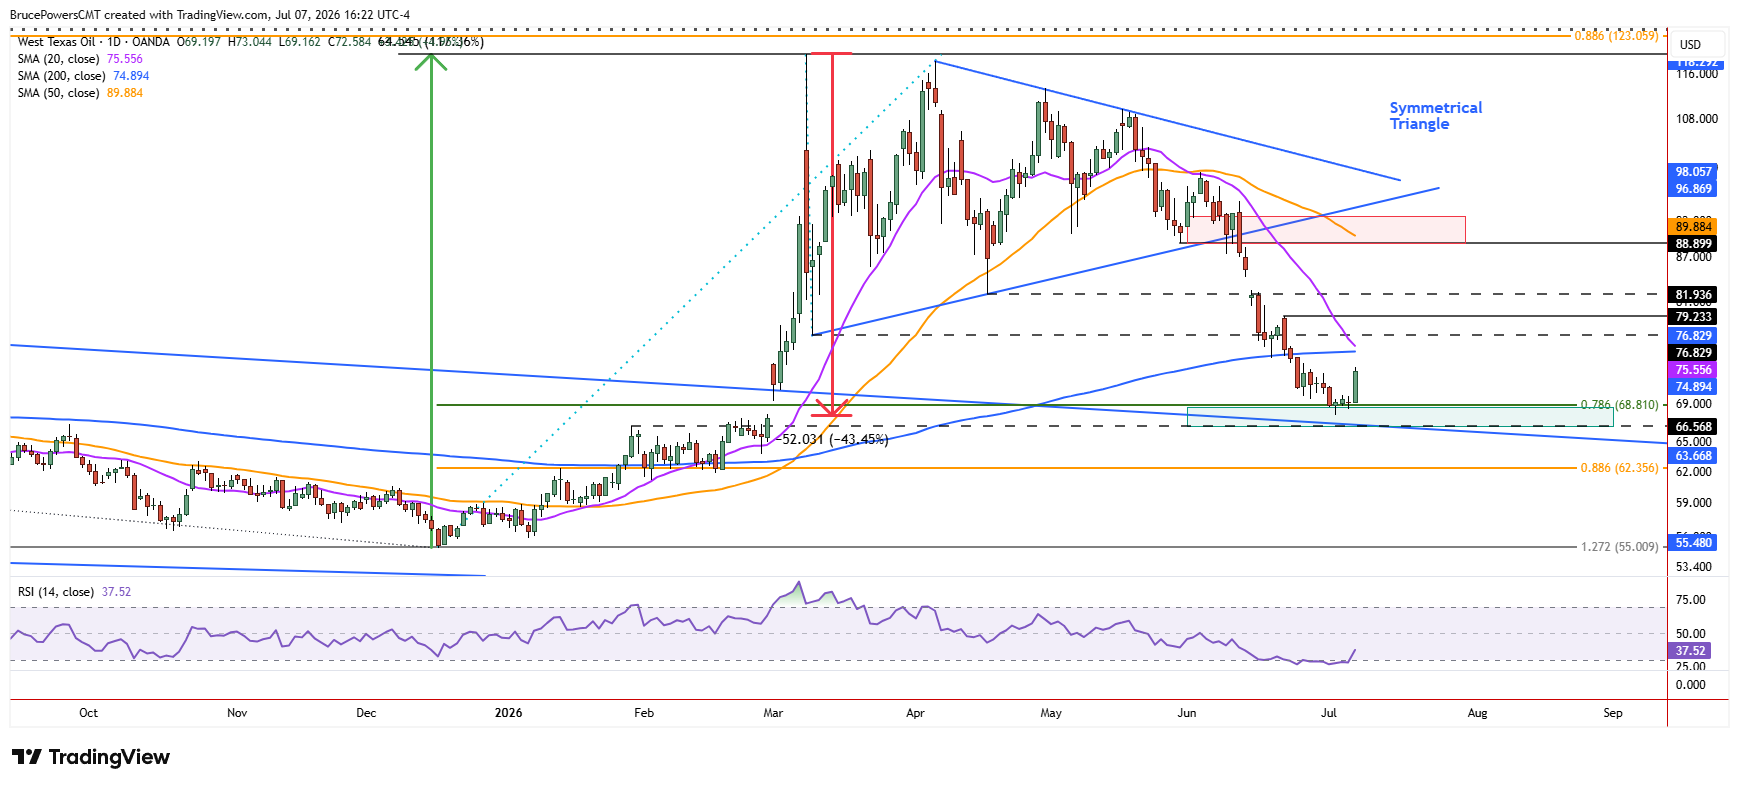The image size is (1739, 787).
Task: Click the Oct label on the time axis
Action: (x=89, y=713)
